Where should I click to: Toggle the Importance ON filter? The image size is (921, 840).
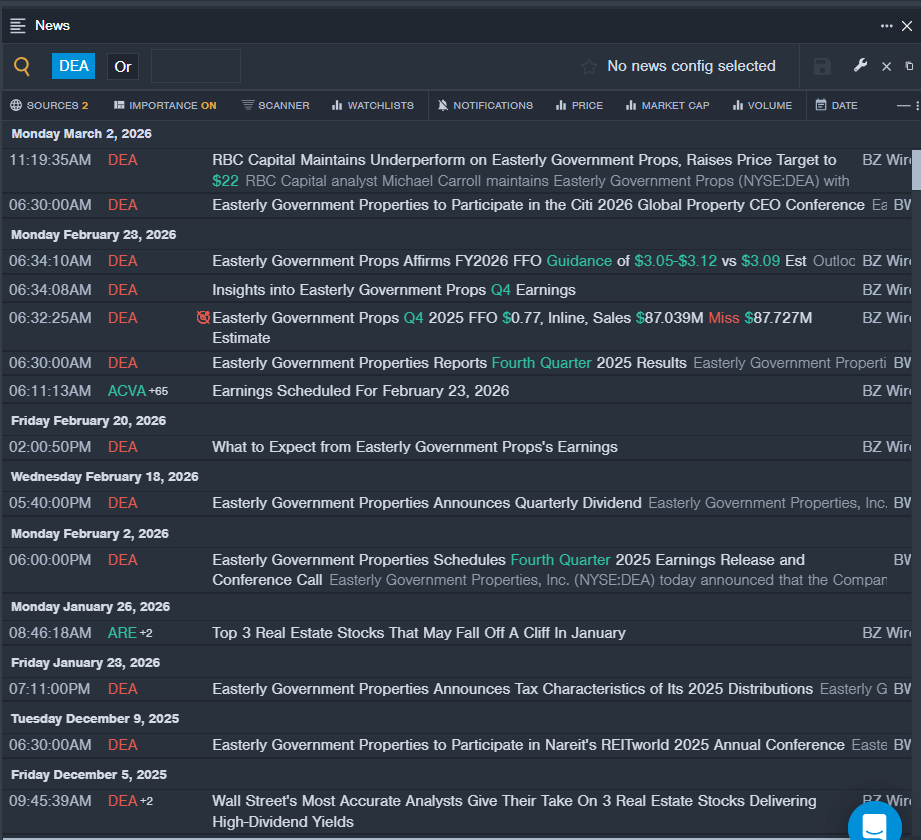[165, 105]
